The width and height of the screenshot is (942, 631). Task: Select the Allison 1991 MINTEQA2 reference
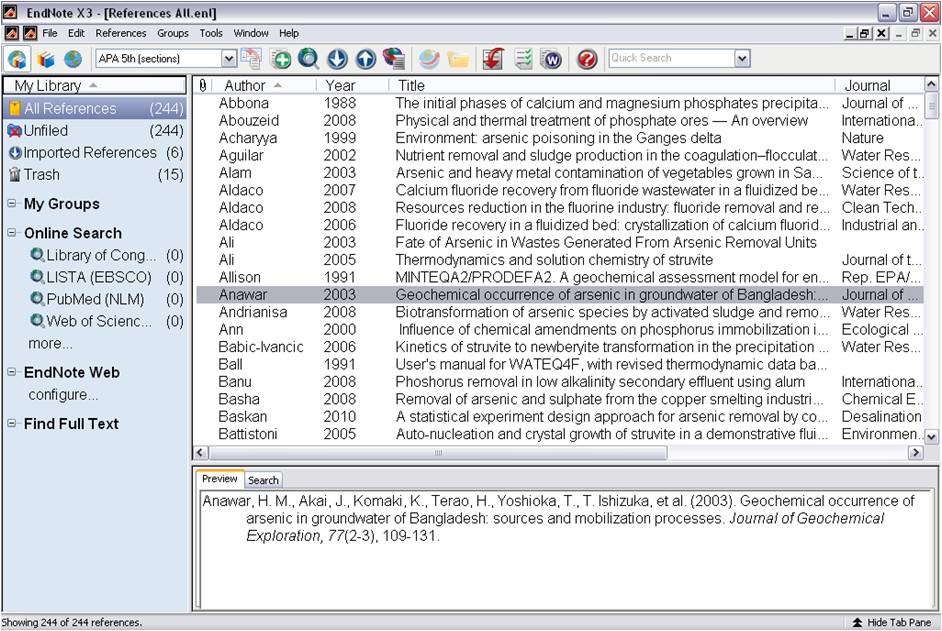(x=560, y=278)
